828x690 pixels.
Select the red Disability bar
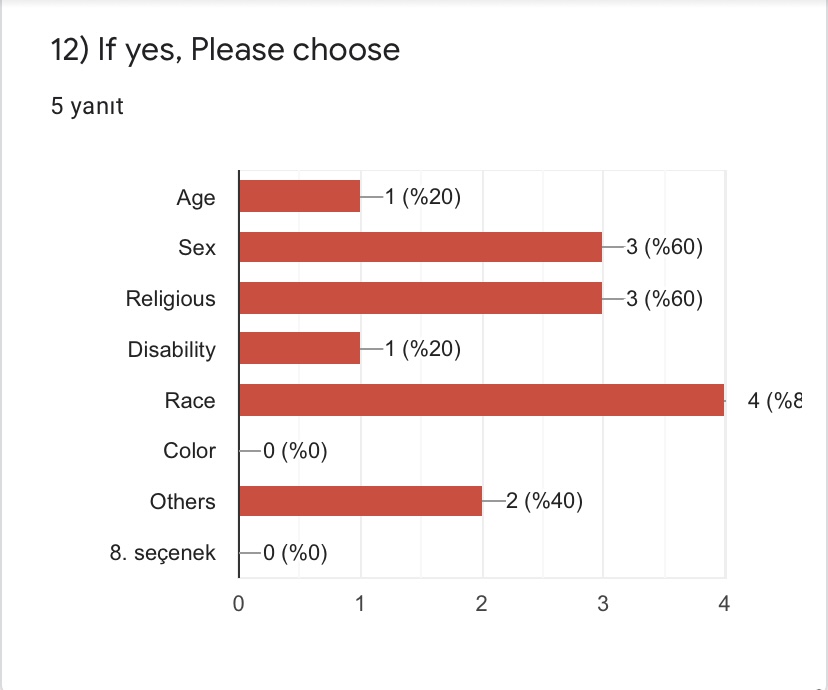(299, 349)
